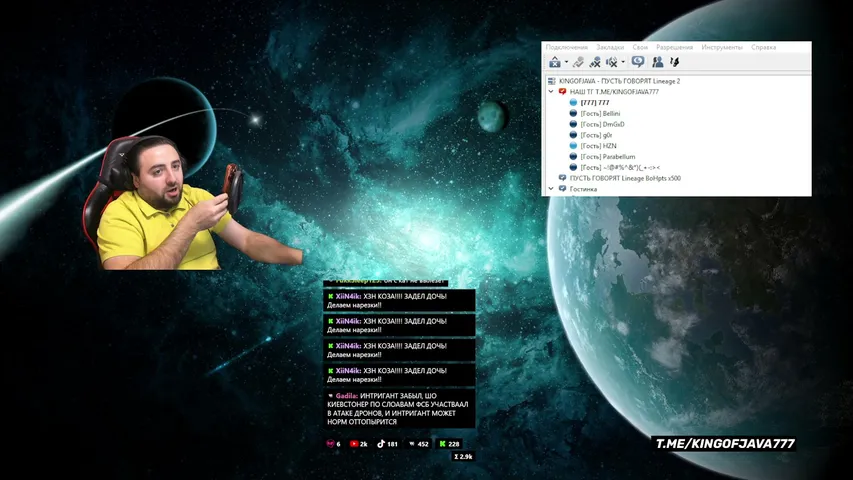
Task: Open the Закладки menu
Action: (610, 47)
